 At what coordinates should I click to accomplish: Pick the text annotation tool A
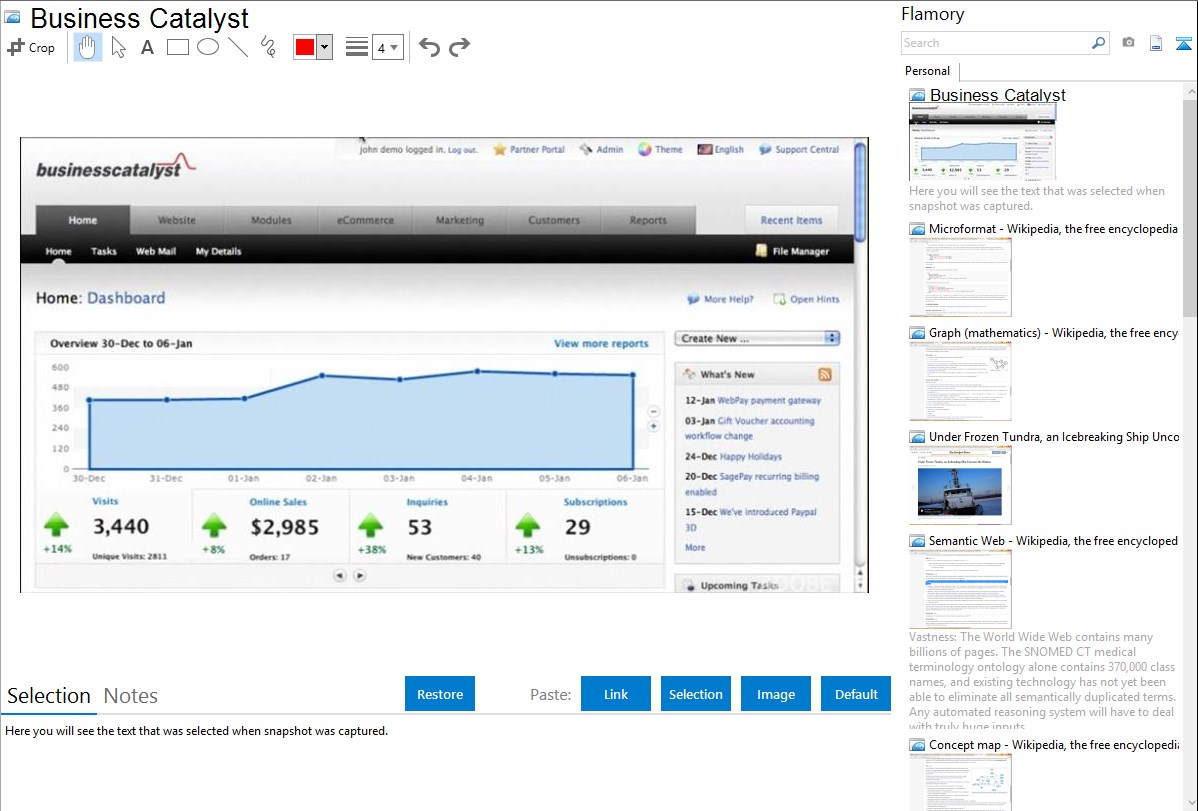click(147, 48)
